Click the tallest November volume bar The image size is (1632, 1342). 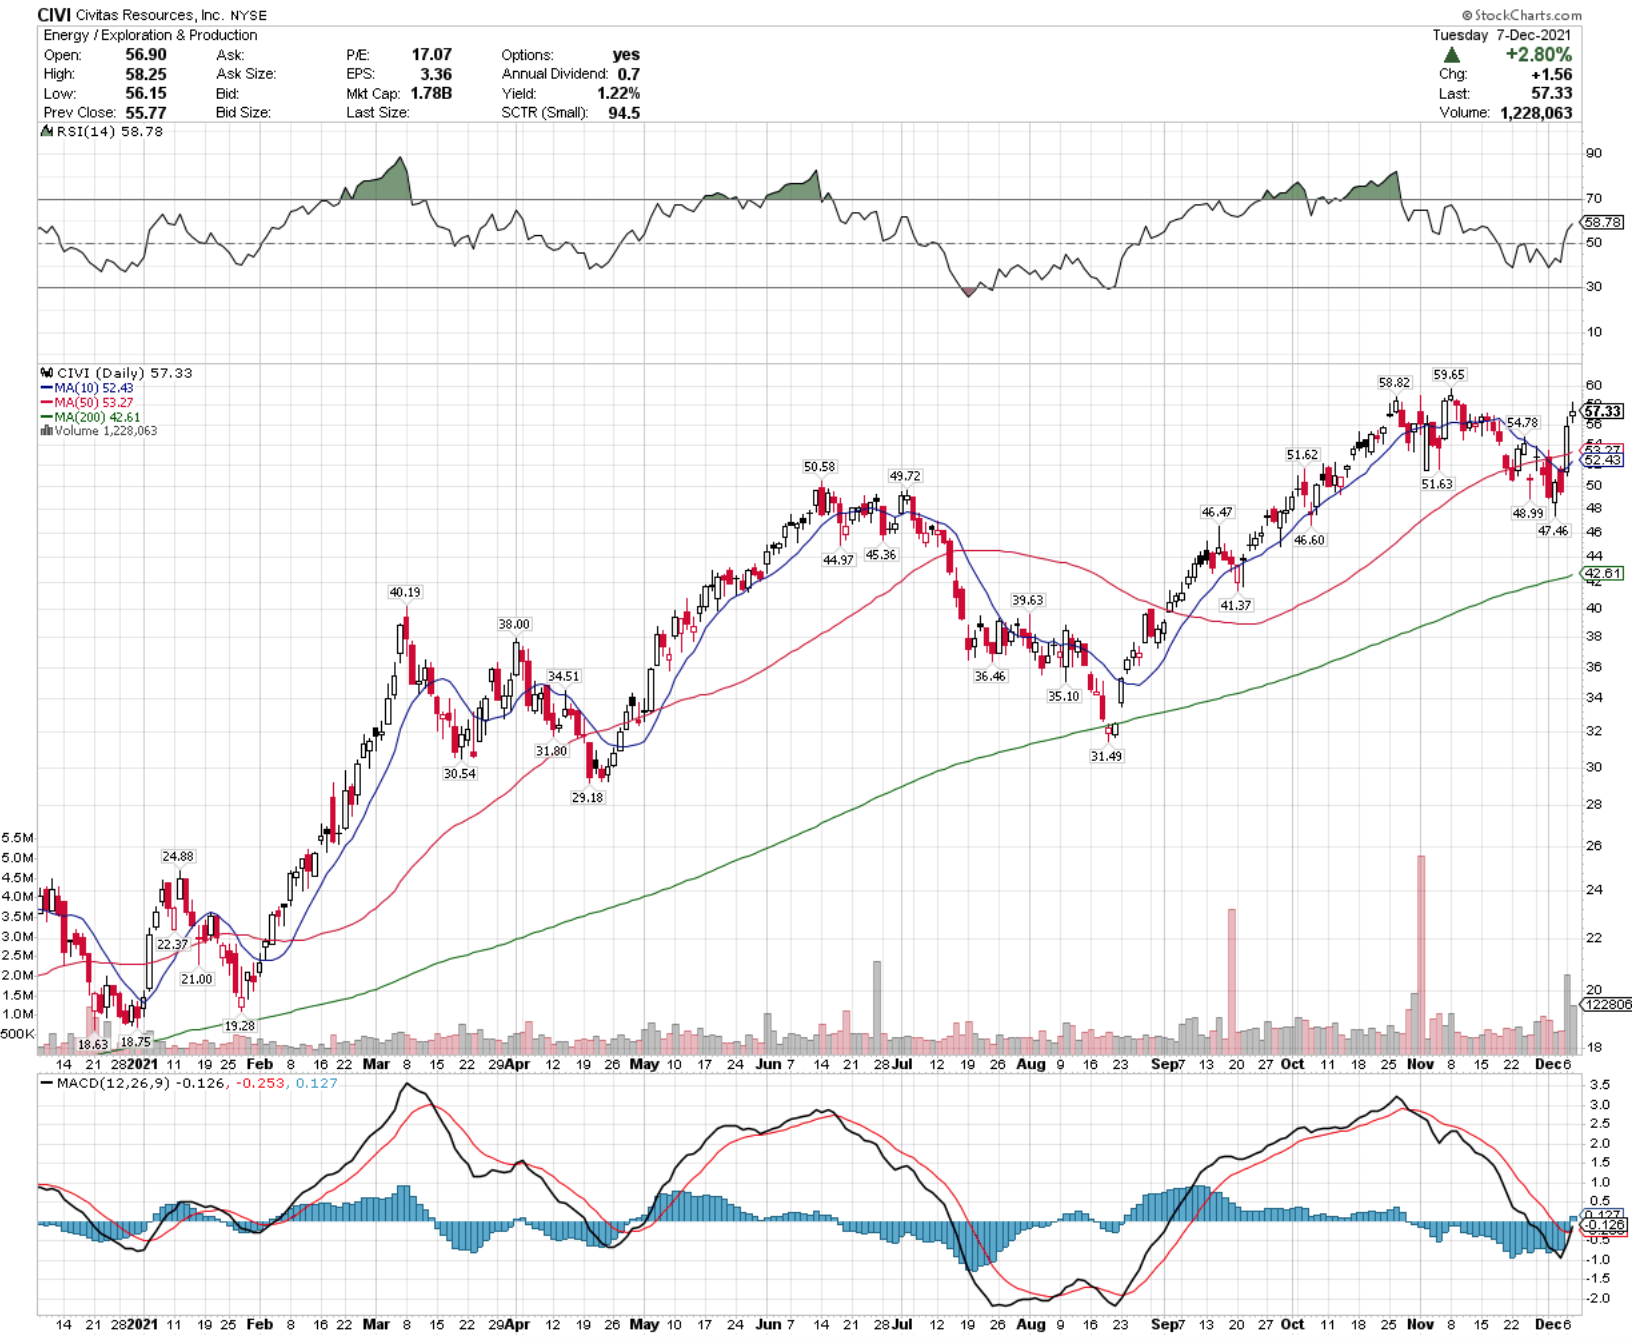1421,955
